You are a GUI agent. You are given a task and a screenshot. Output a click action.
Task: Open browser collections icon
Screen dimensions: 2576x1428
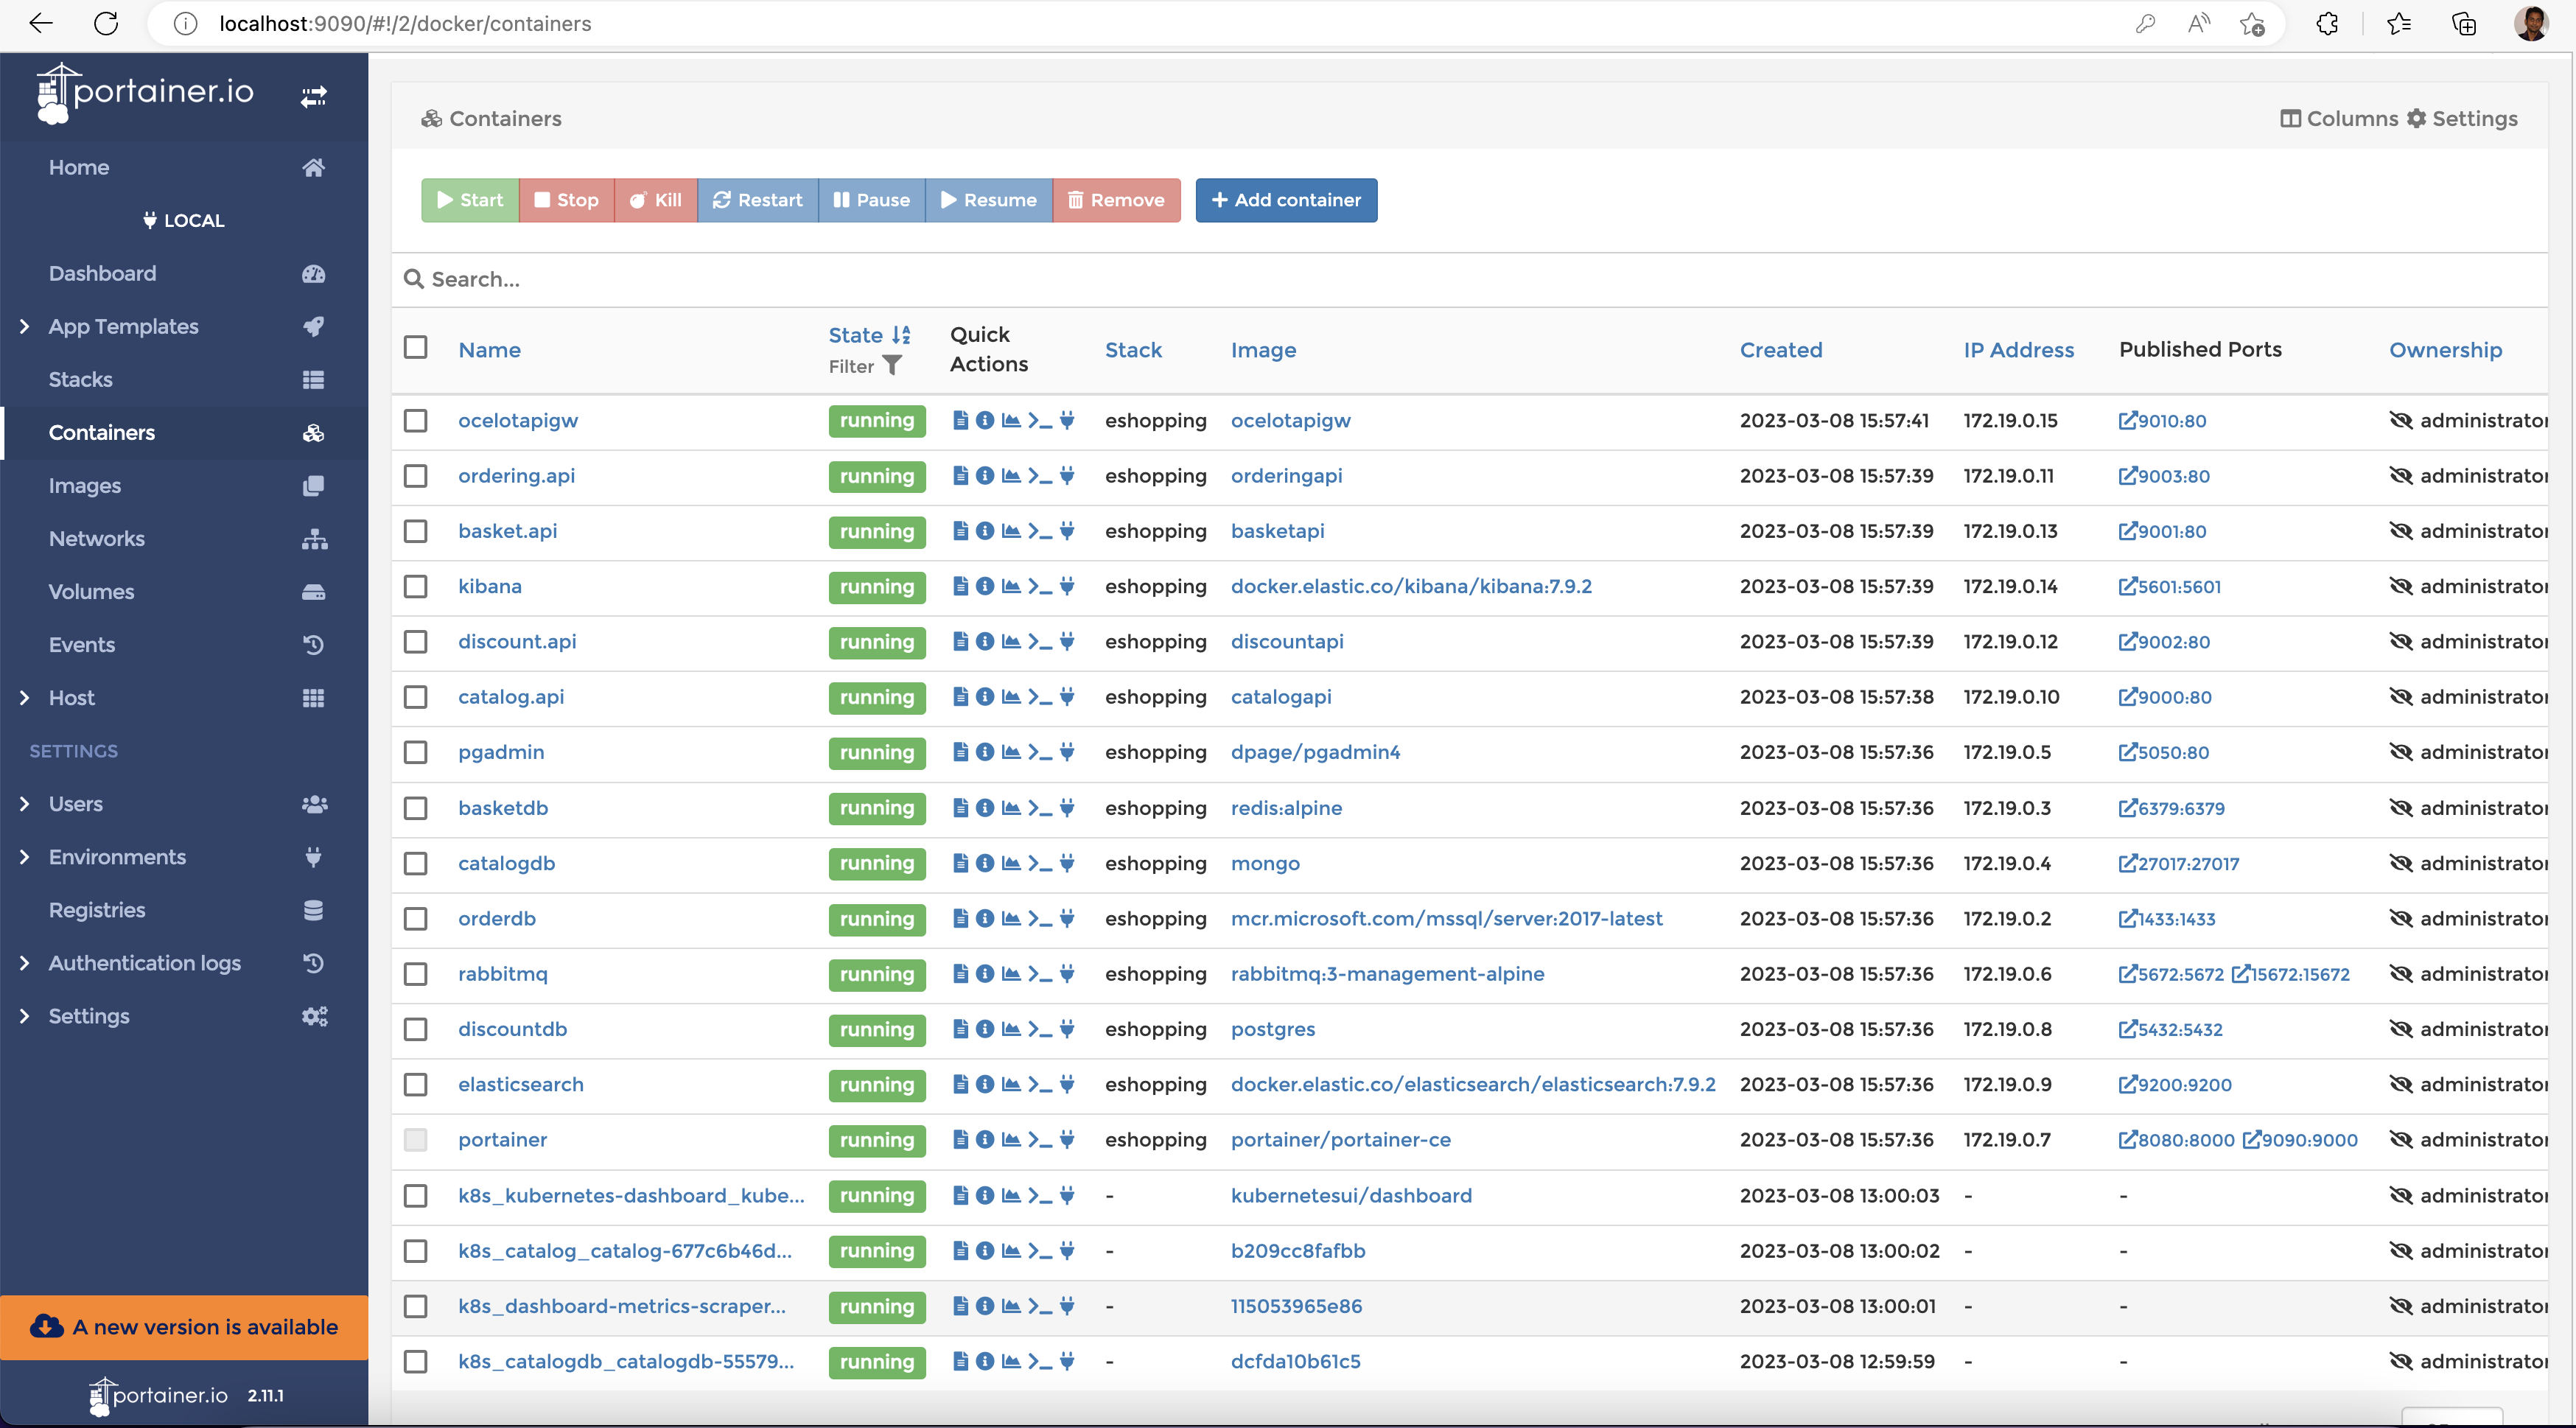(2464, 24)
